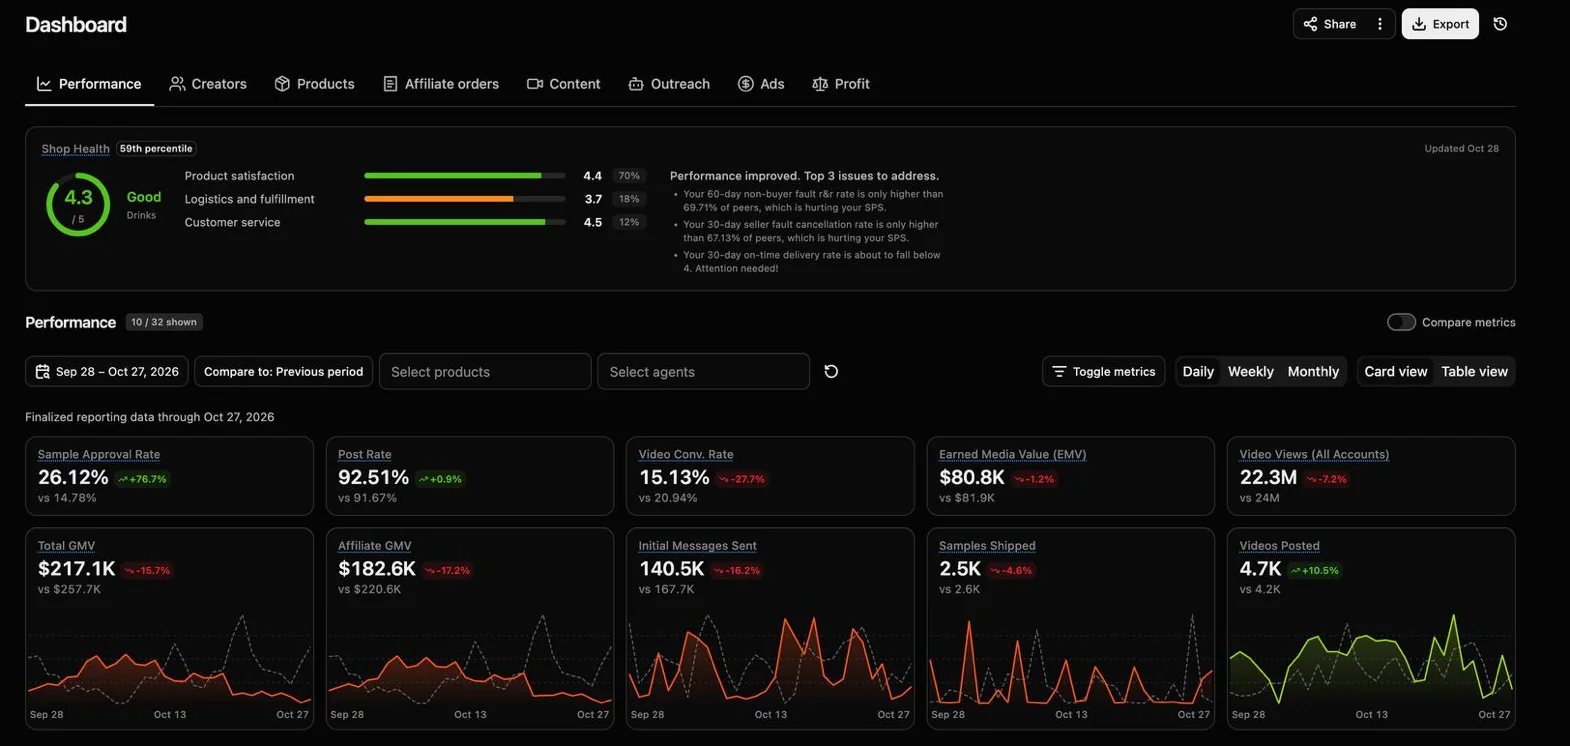This screenshot has height=746, width=1570.
Task: Click the Affiliate orders document icon
Action: point(390,84)
